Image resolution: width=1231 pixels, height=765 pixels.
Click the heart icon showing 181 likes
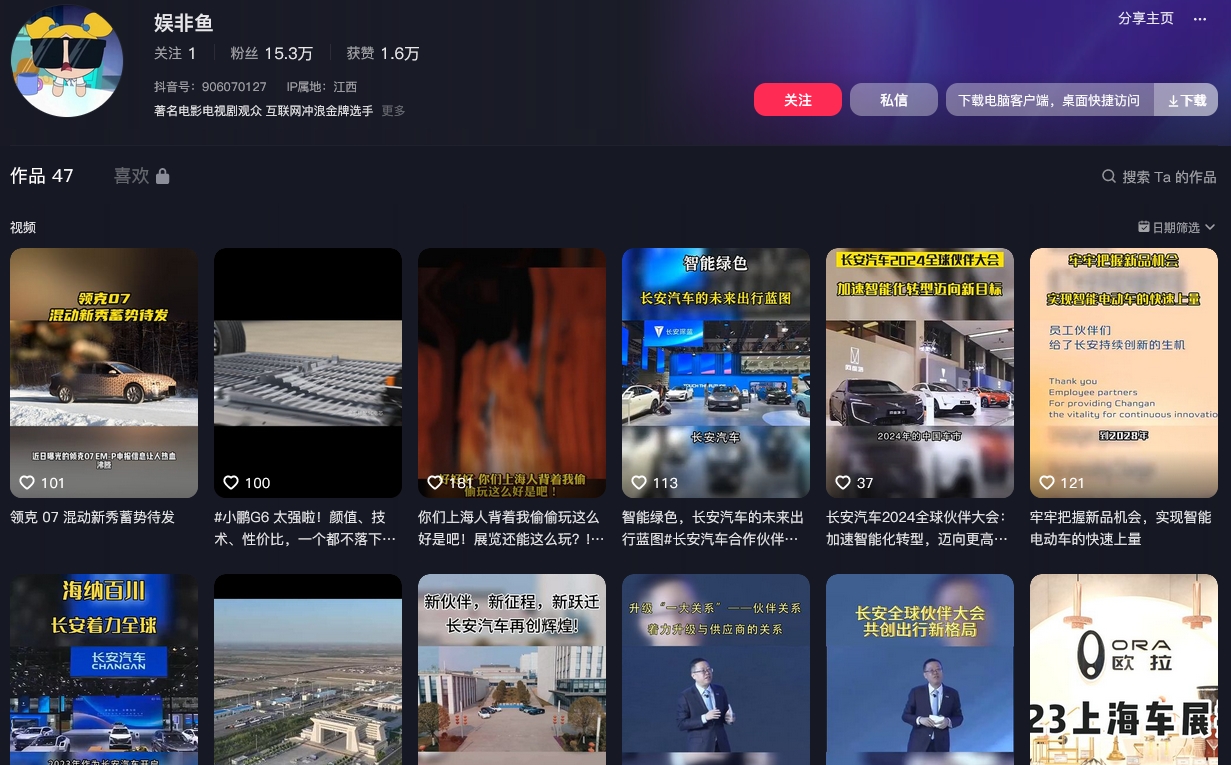435,483
